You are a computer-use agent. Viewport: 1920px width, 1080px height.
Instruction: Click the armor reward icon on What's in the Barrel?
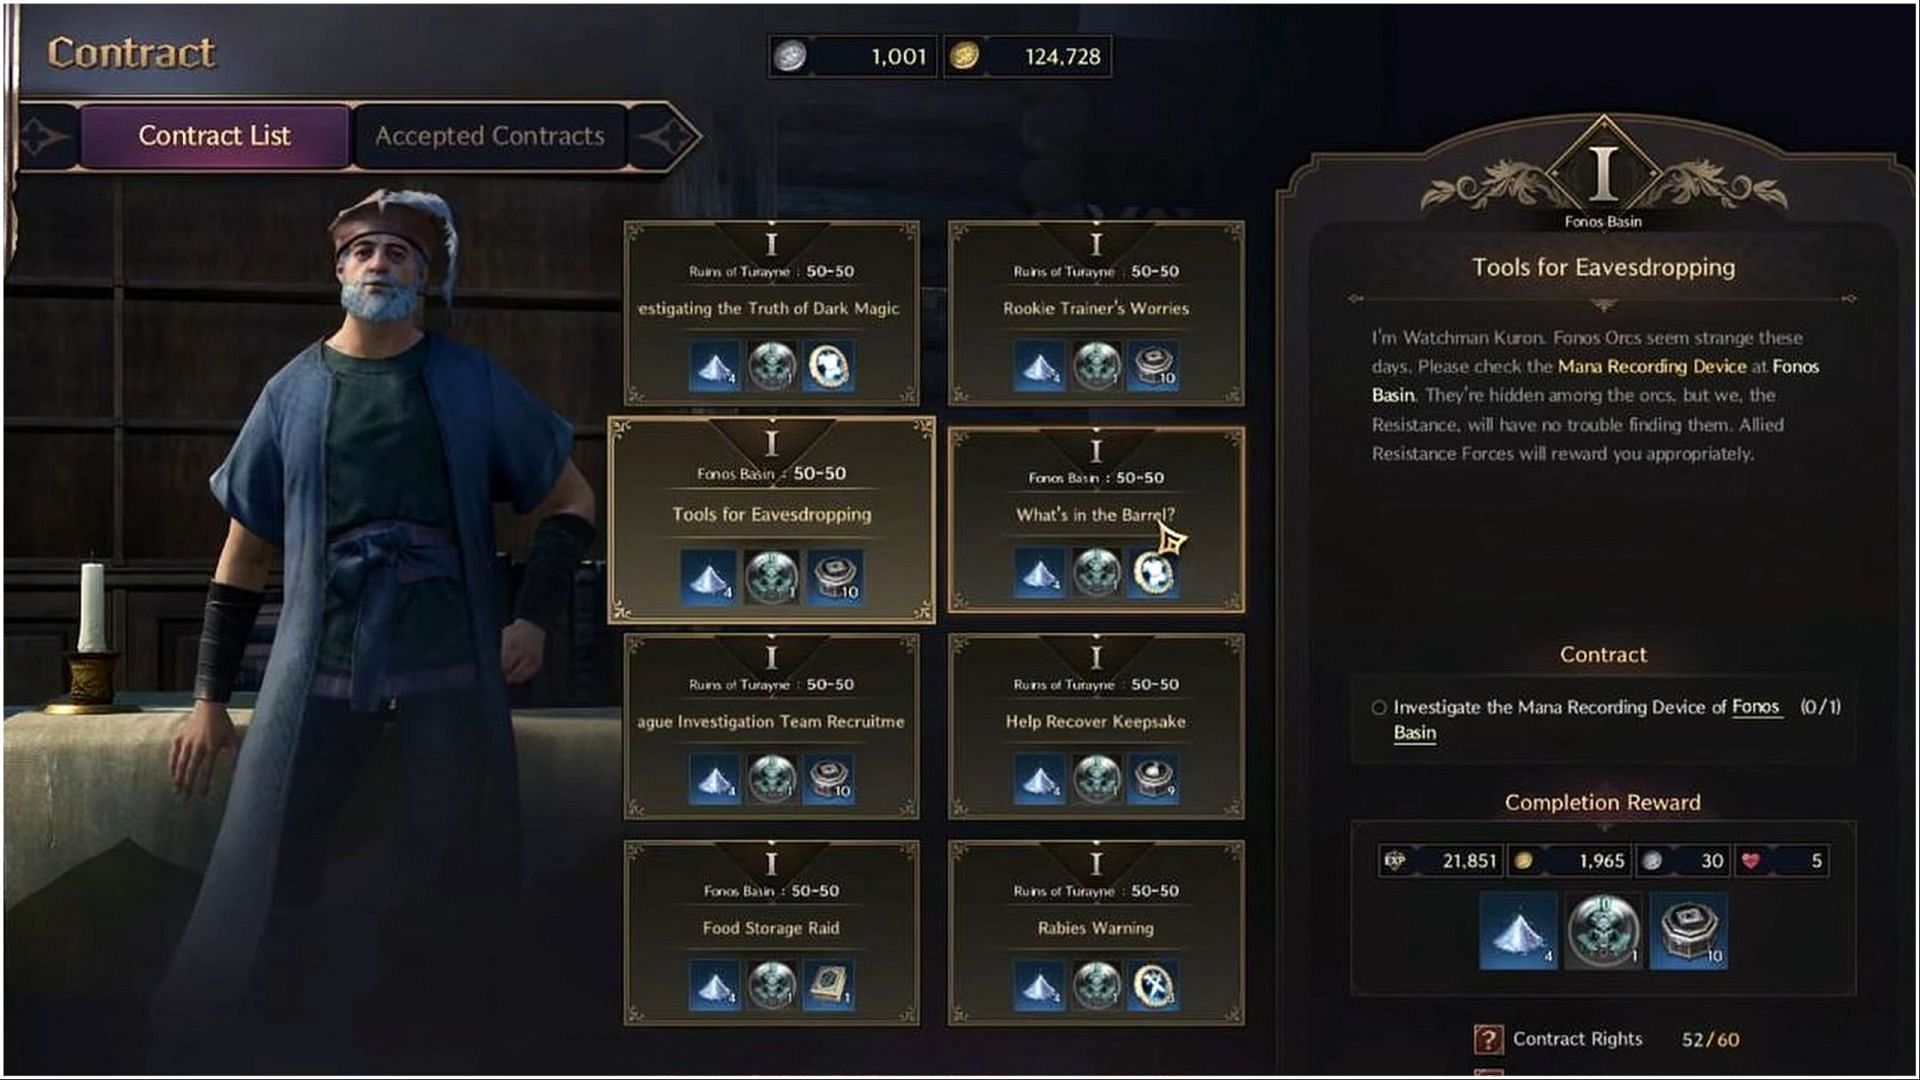pyautogui.click(x=1154, y=573)
